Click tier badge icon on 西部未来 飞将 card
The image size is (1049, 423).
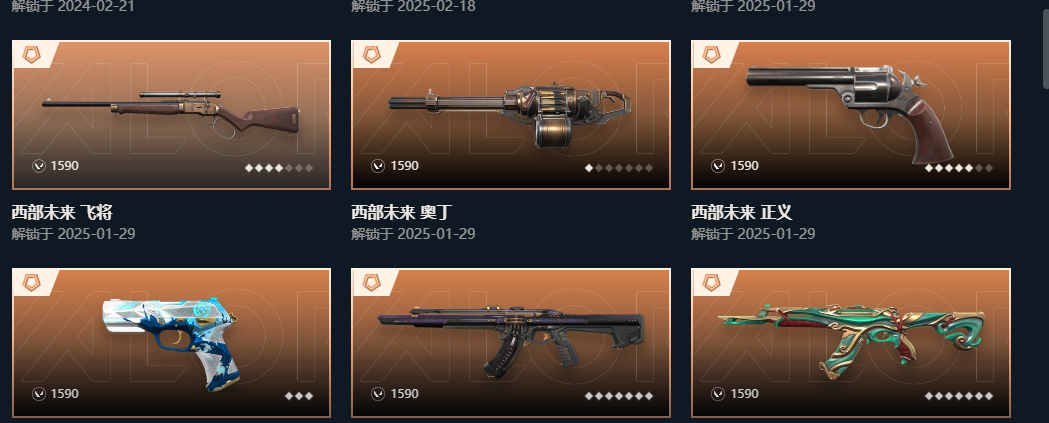click(31, 55)
